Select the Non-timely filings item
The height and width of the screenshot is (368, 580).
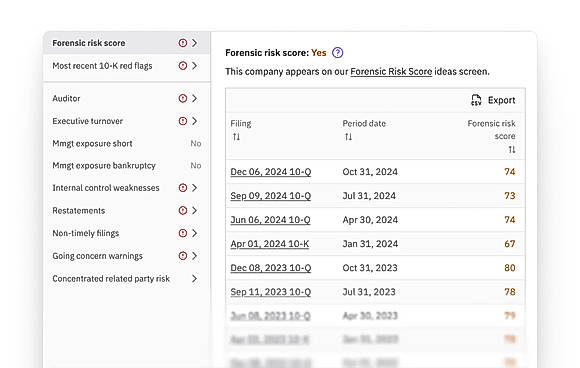click(127, 233)
